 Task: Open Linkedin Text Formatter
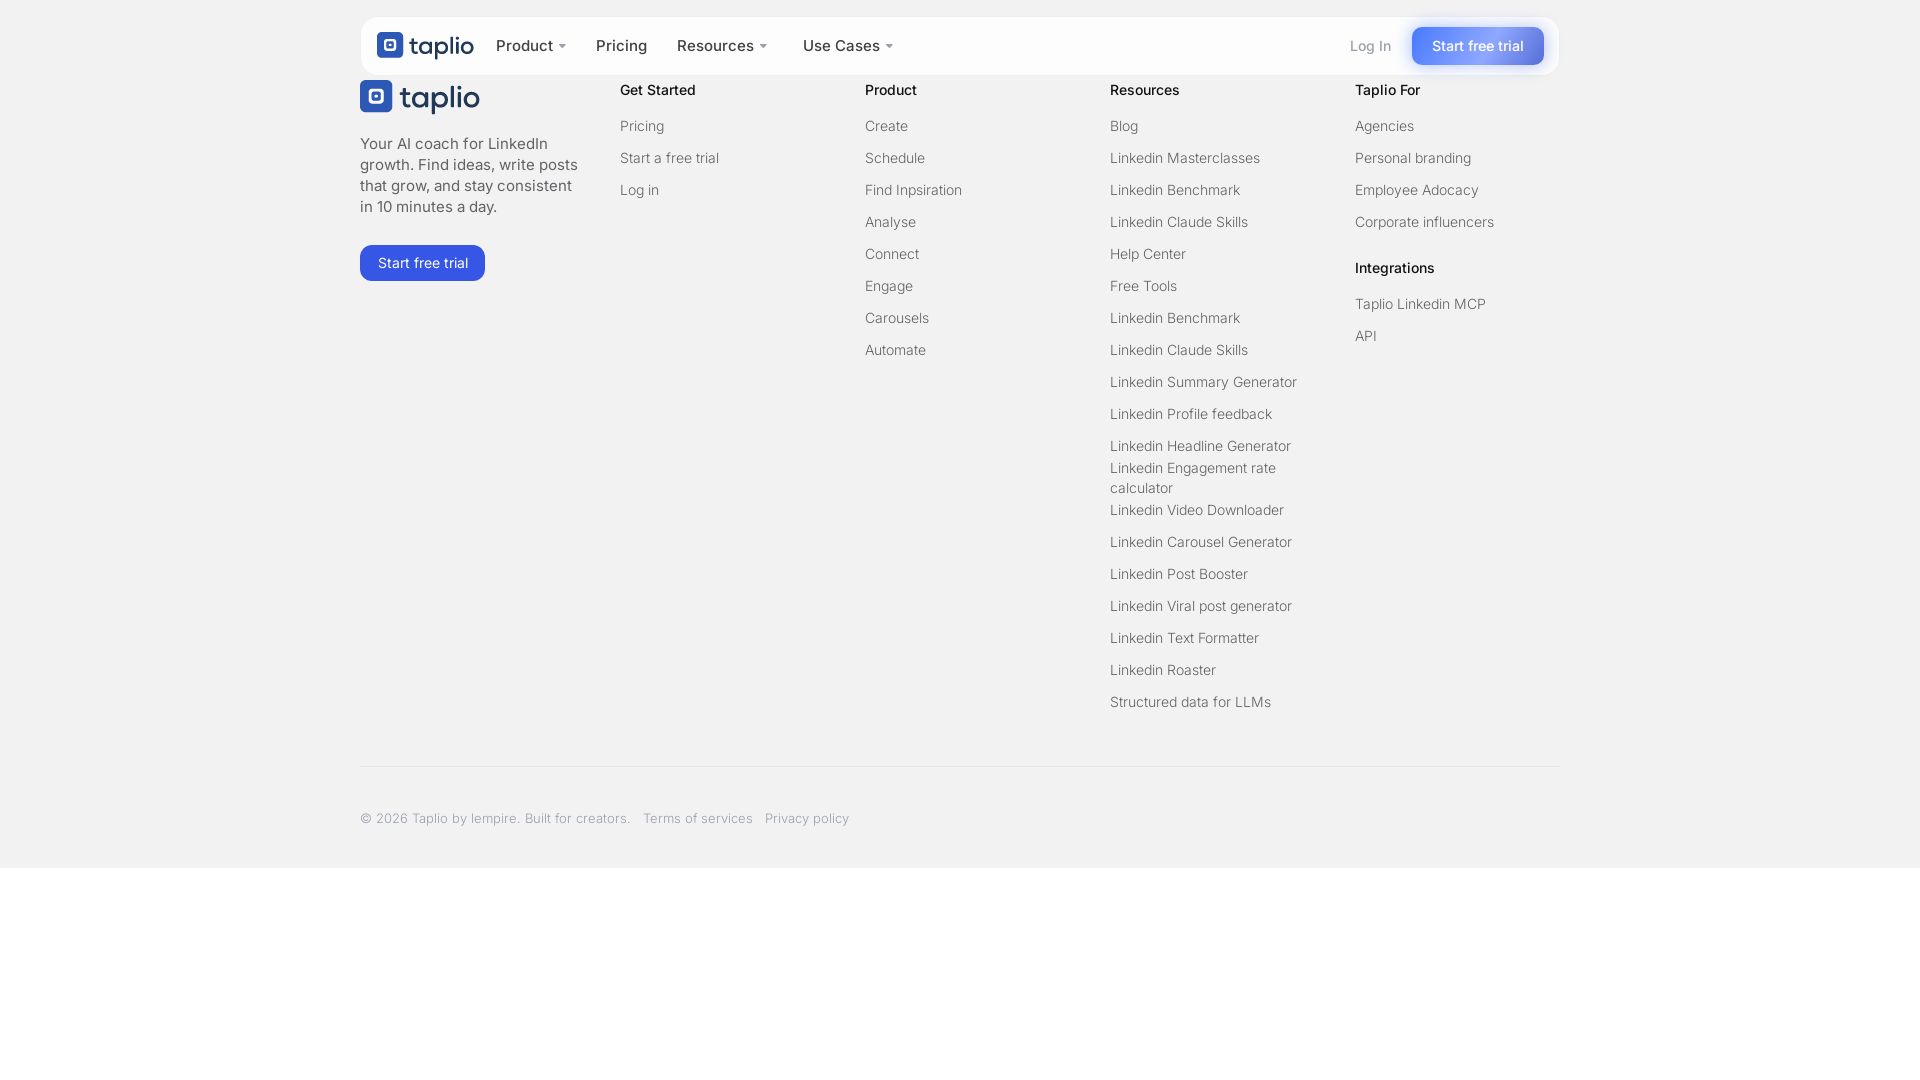(x=1184, y=638)
